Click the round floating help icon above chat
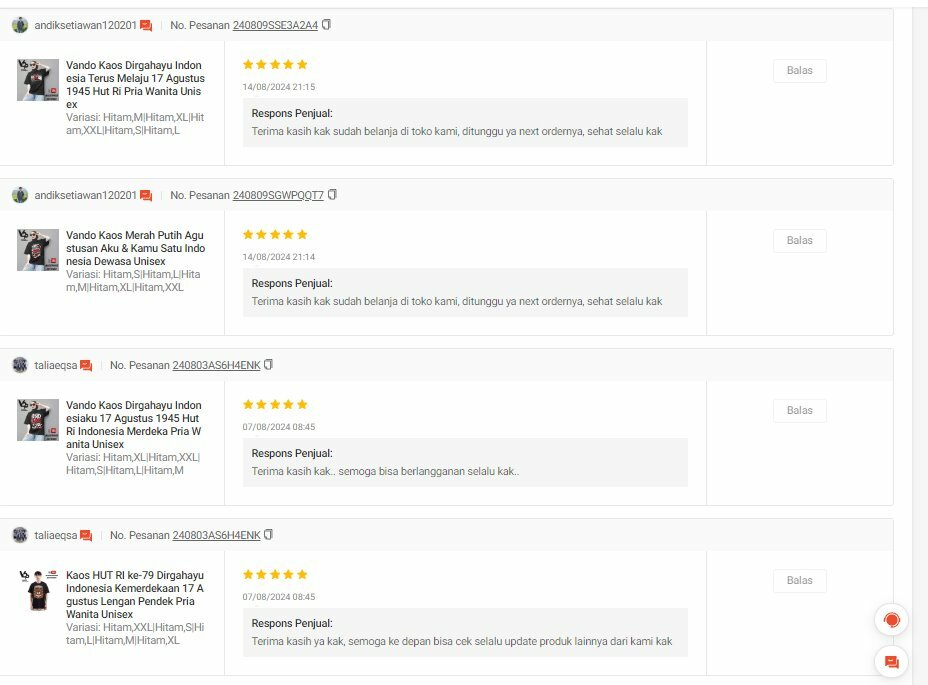The height and width of the screenshot is (685, 928). click(x=891, y=620)
